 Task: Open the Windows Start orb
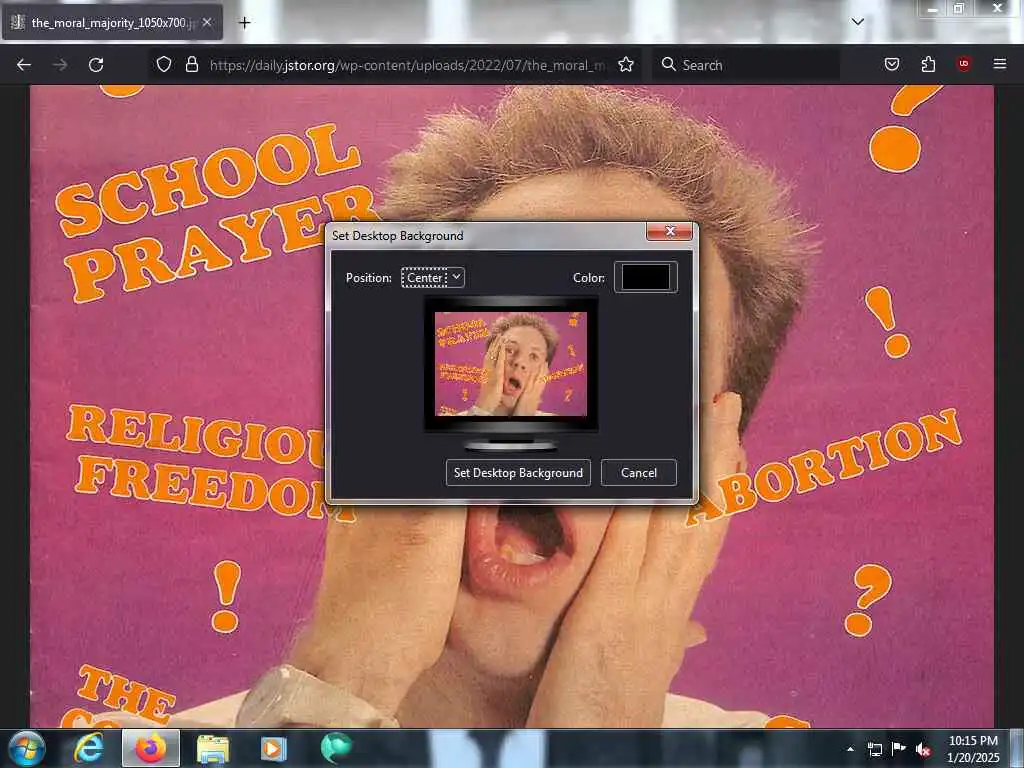27,748
